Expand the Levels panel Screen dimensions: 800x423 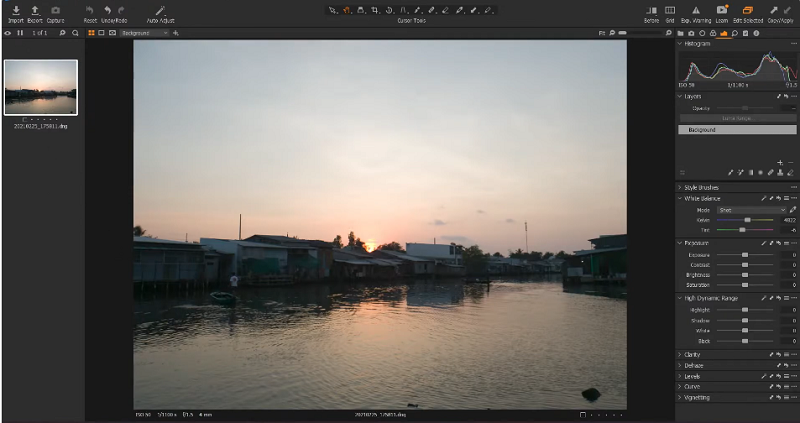pyautogui.click(x=680, y=377)
